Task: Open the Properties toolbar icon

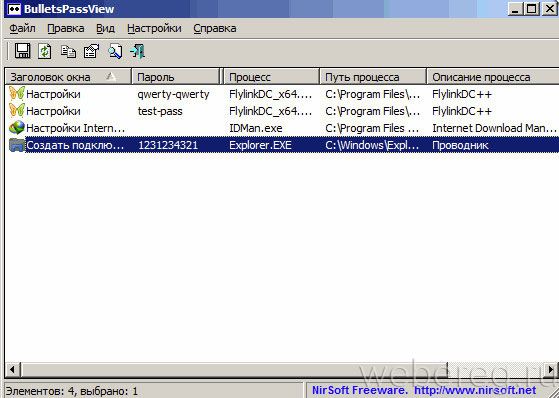Action: pyautogui.click(x=91, y=51)
